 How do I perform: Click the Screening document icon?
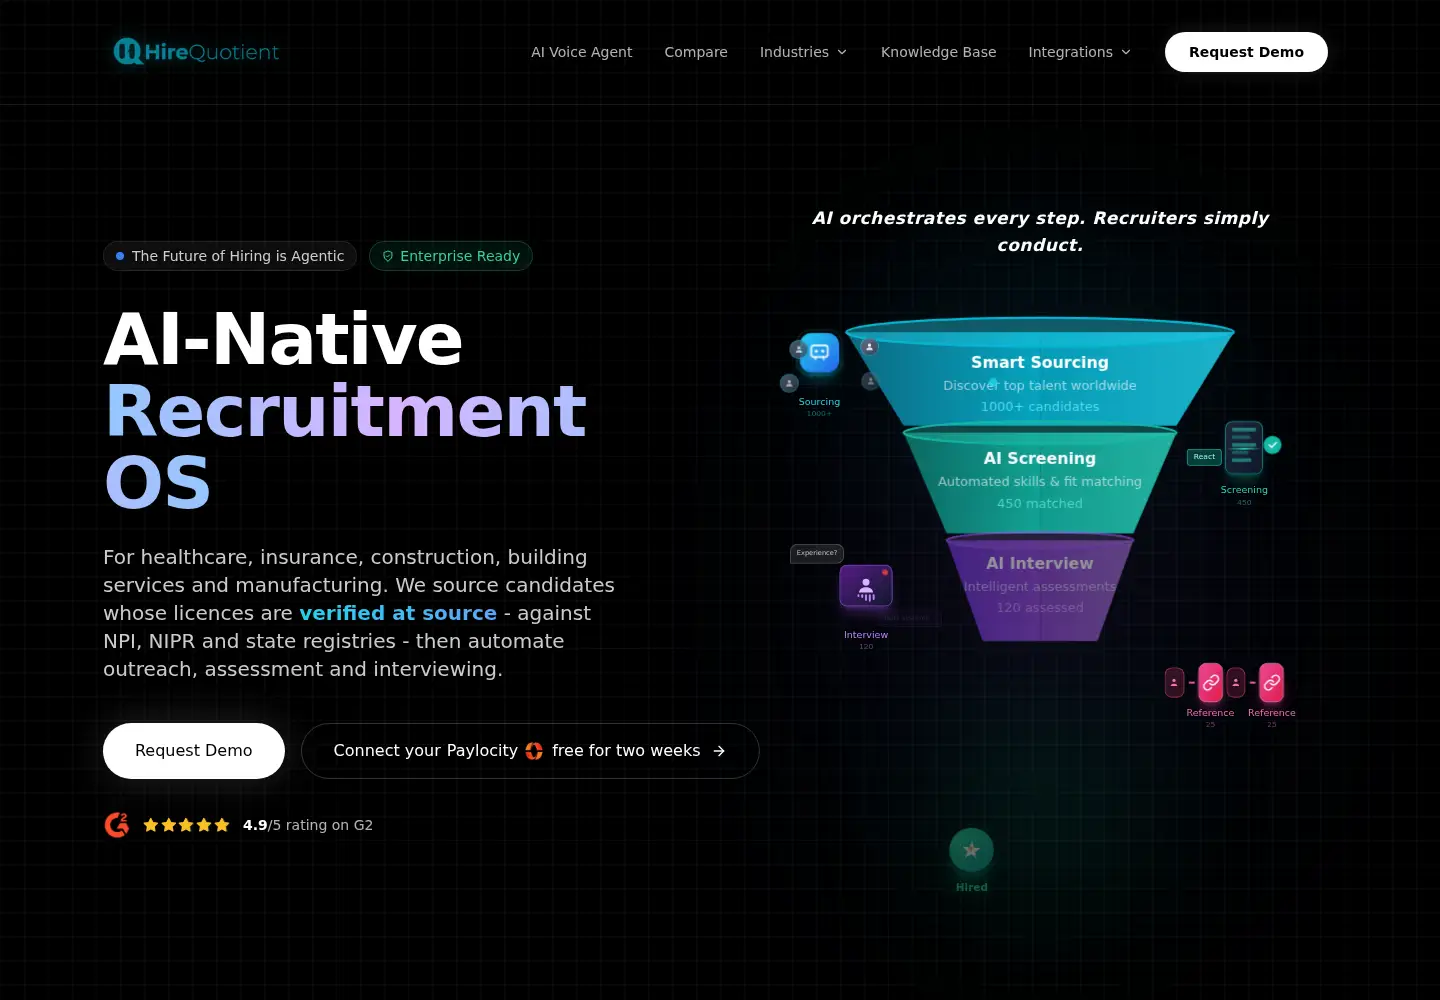(x=1244, y=448)
